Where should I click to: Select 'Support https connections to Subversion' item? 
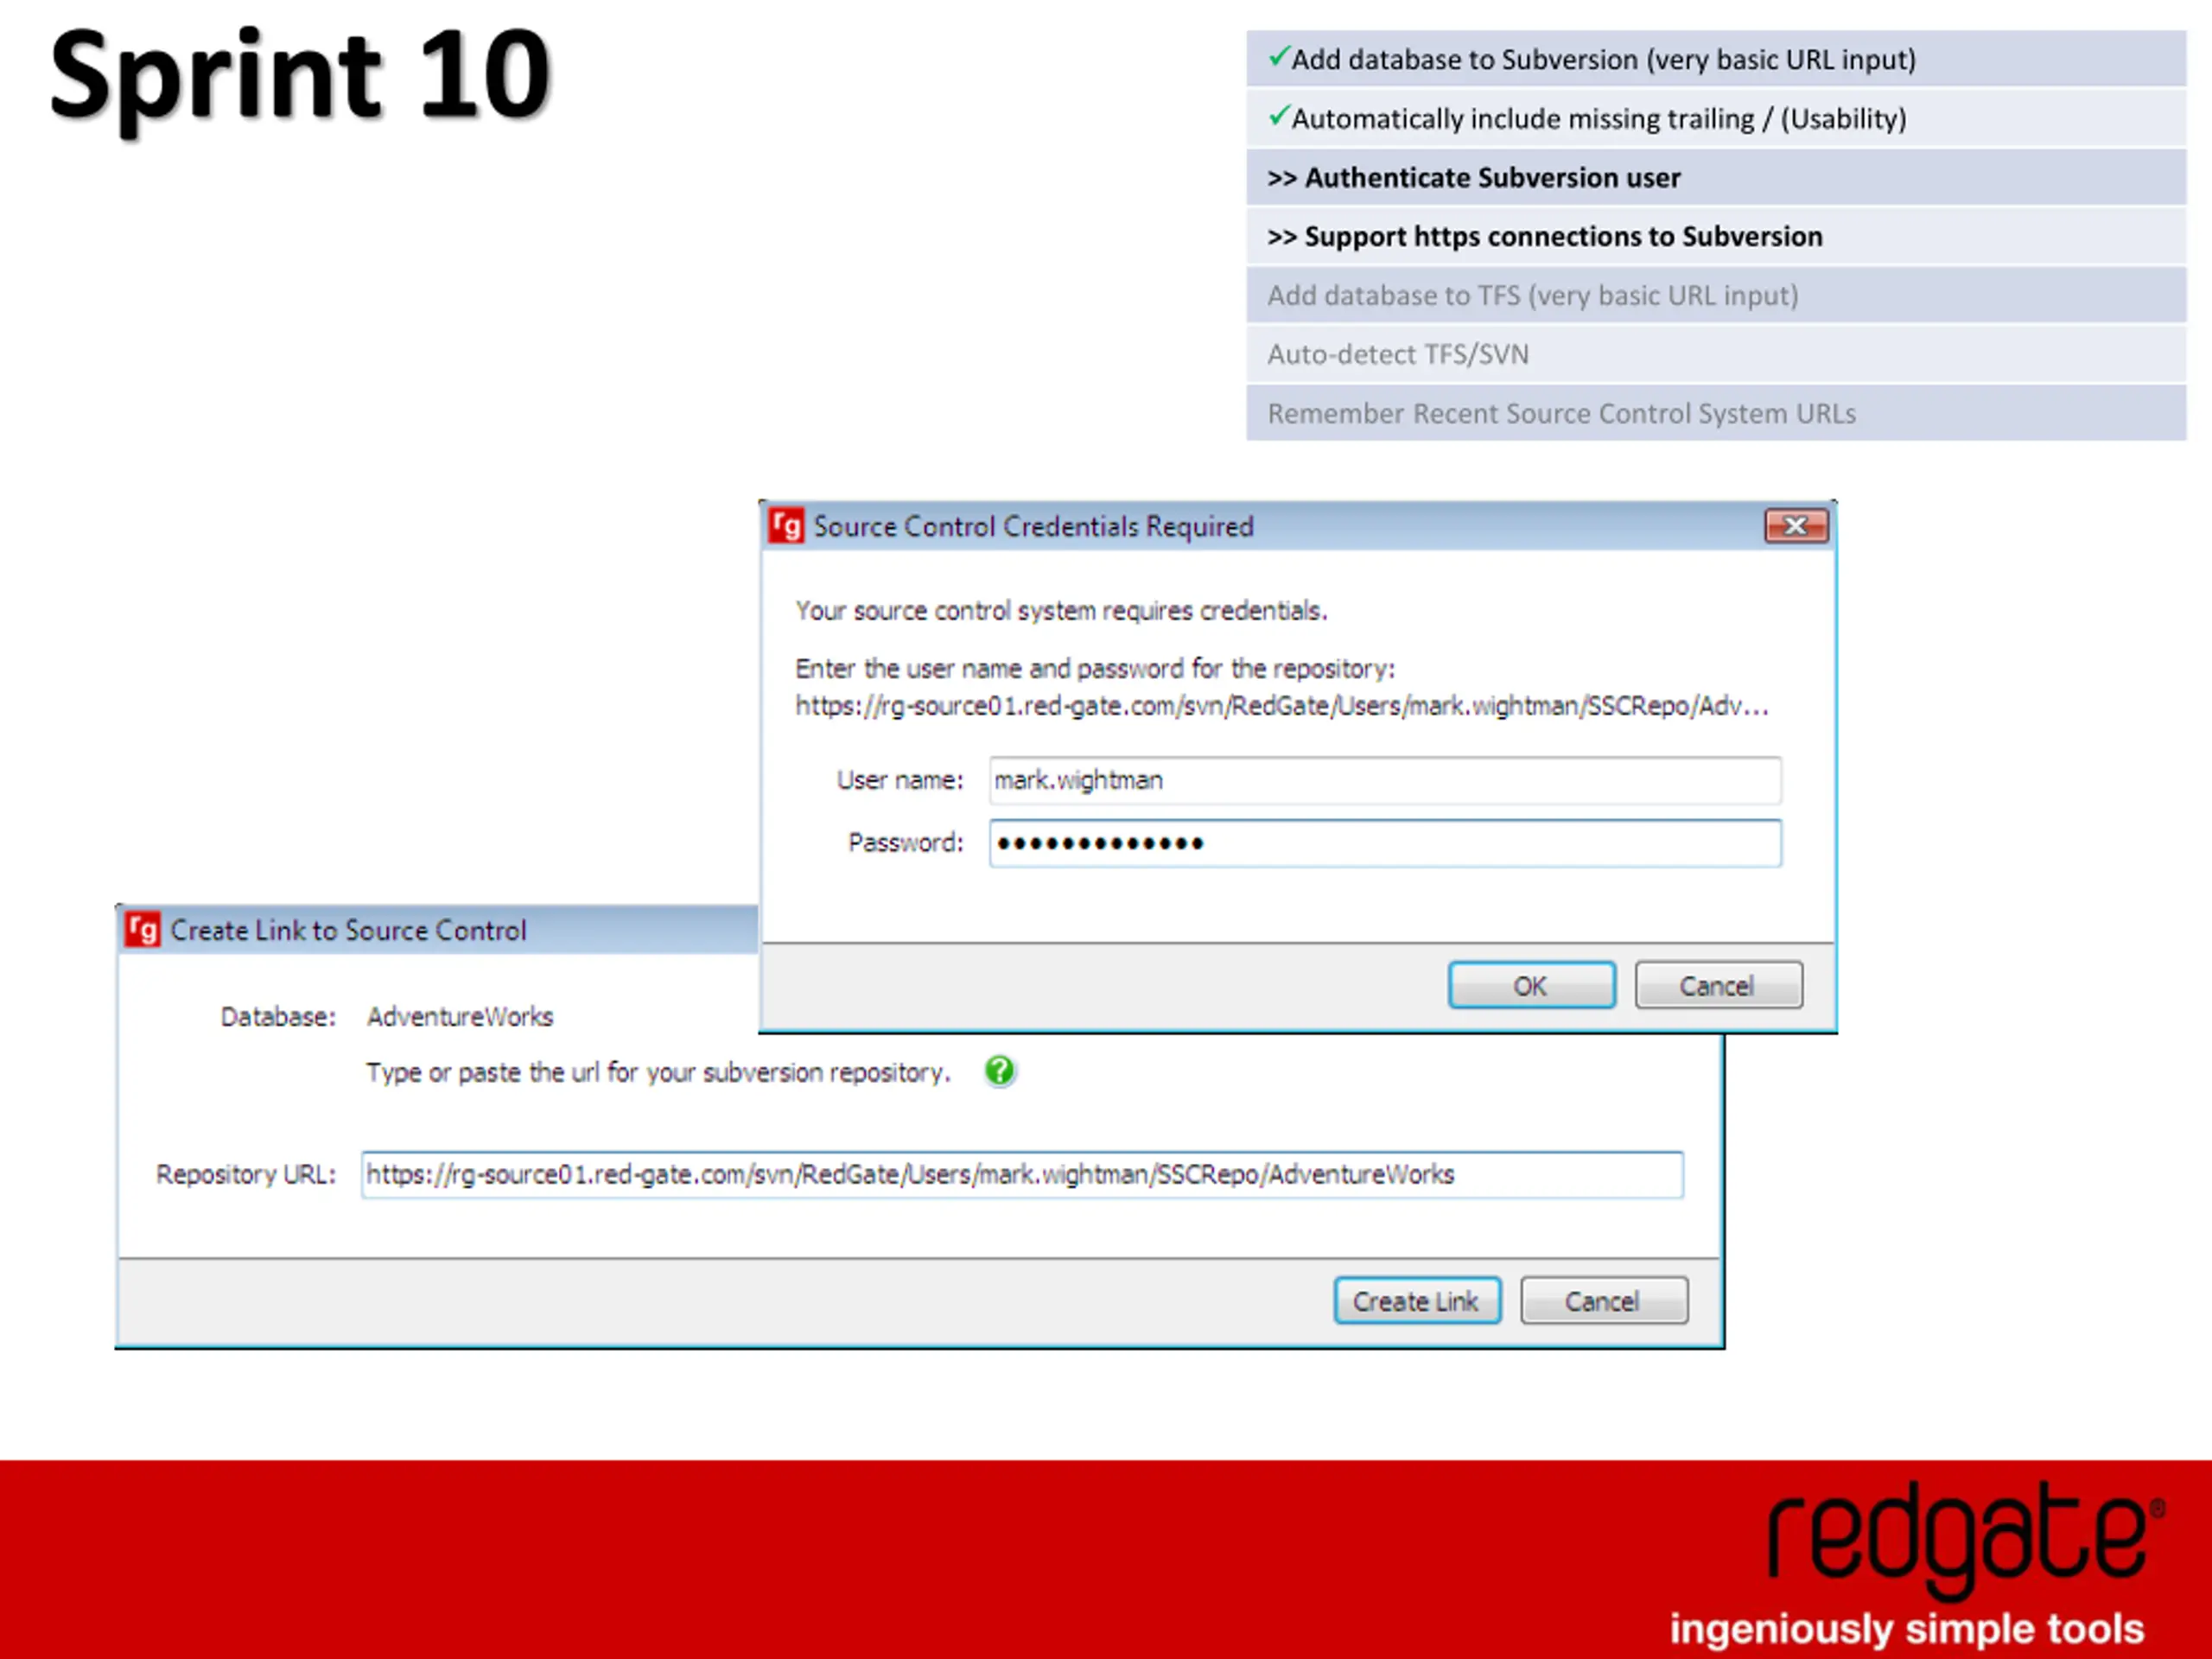click(1716, 236)
